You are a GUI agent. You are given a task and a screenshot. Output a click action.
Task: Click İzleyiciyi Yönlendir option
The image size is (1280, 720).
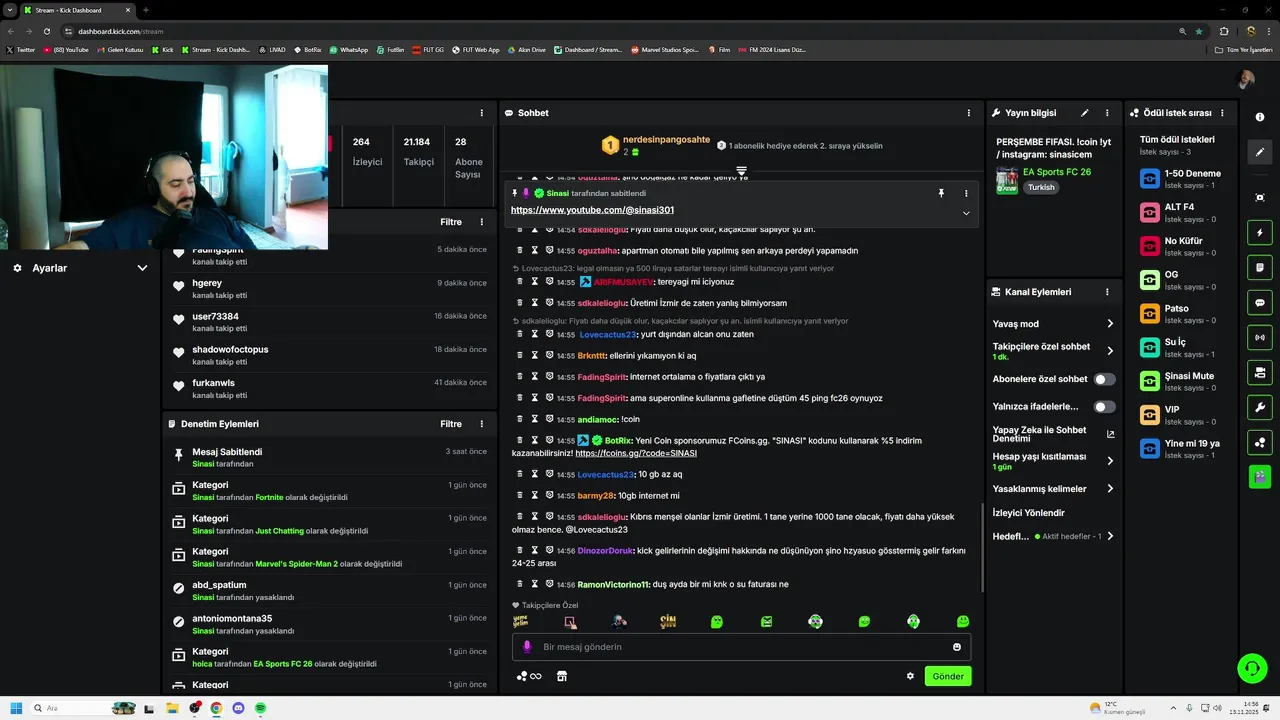click(x=1028, y=513)
